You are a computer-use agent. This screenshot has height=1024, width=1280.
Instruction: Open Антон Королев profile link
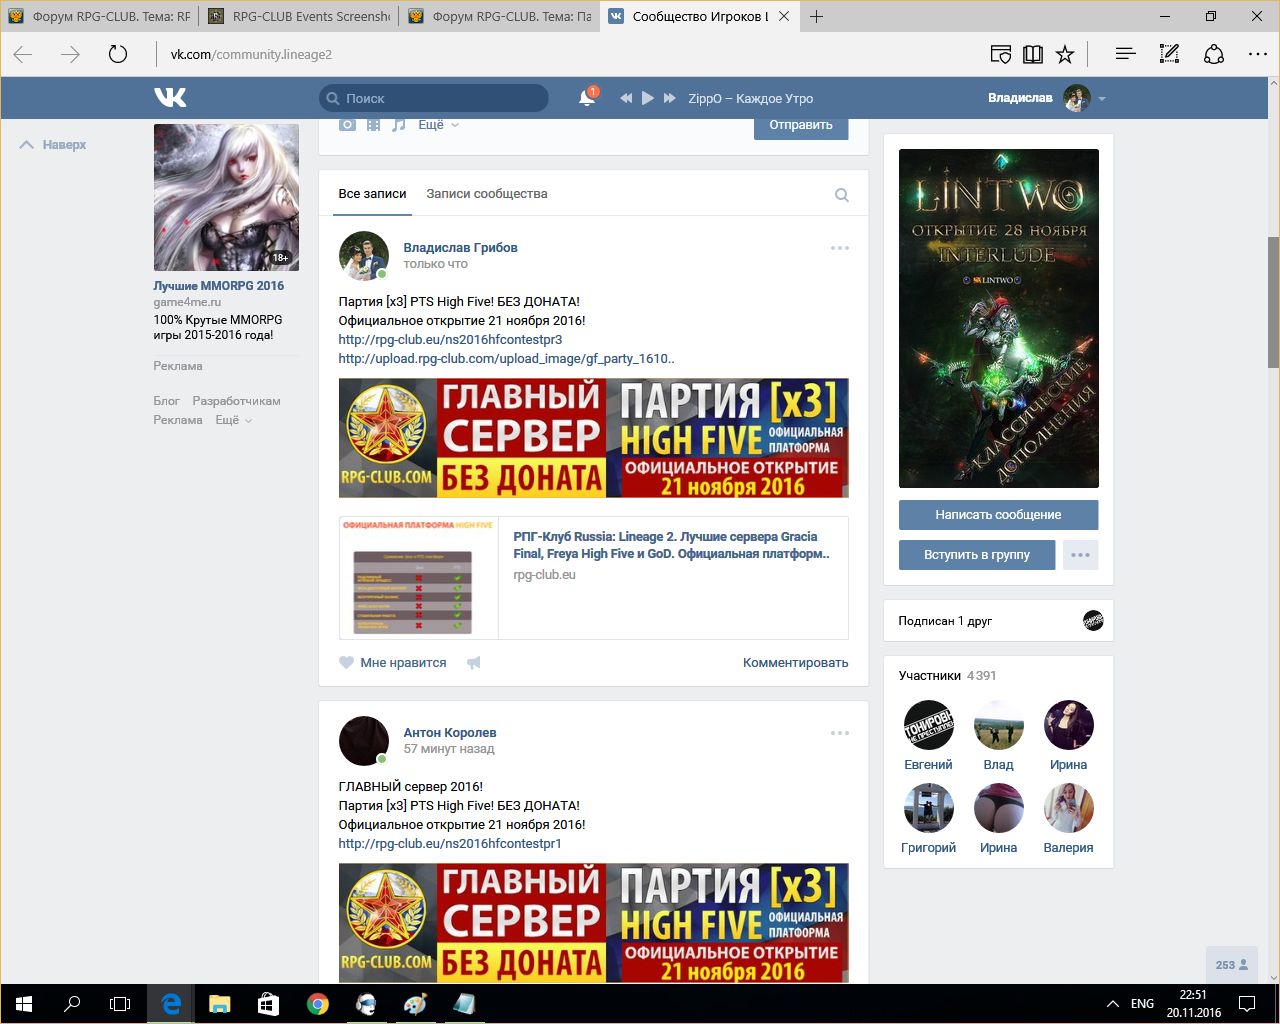click(x=450, y=732)
